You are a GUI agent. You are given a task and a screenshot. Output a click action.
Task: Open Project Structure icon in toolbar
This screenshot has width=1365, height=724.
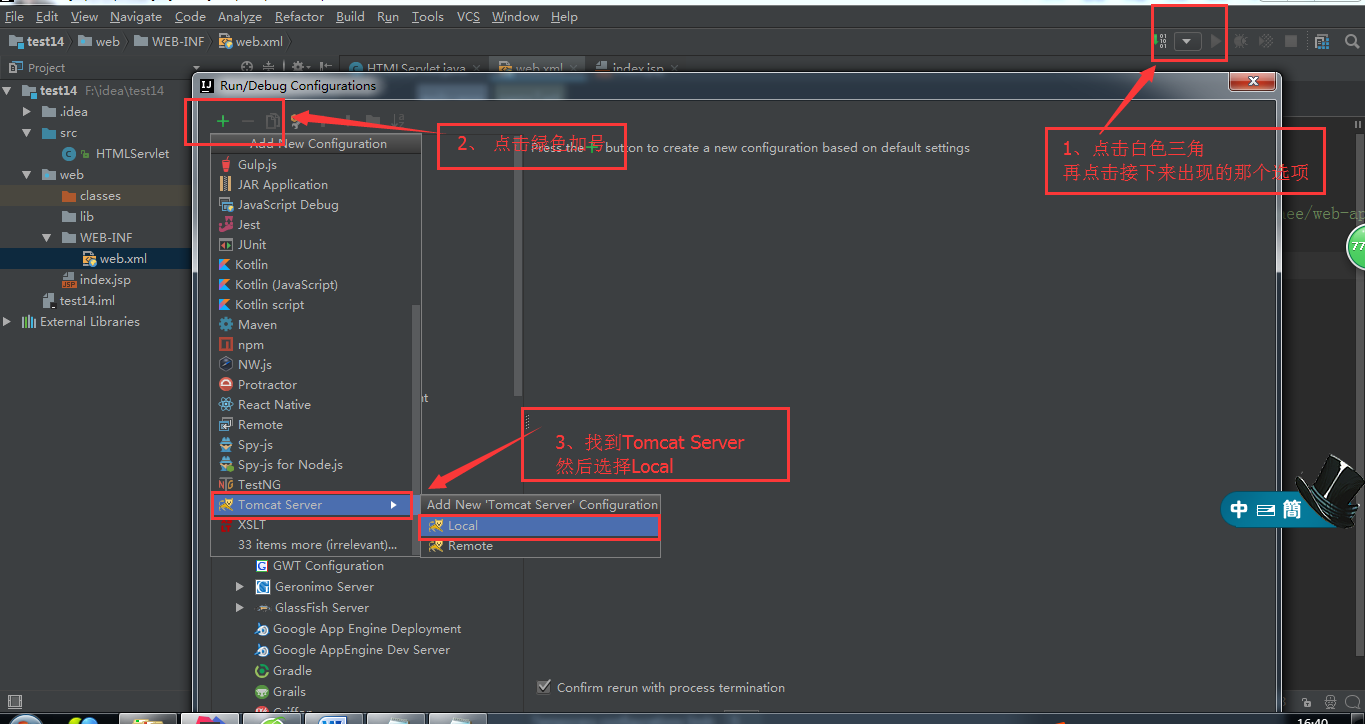1322,41
